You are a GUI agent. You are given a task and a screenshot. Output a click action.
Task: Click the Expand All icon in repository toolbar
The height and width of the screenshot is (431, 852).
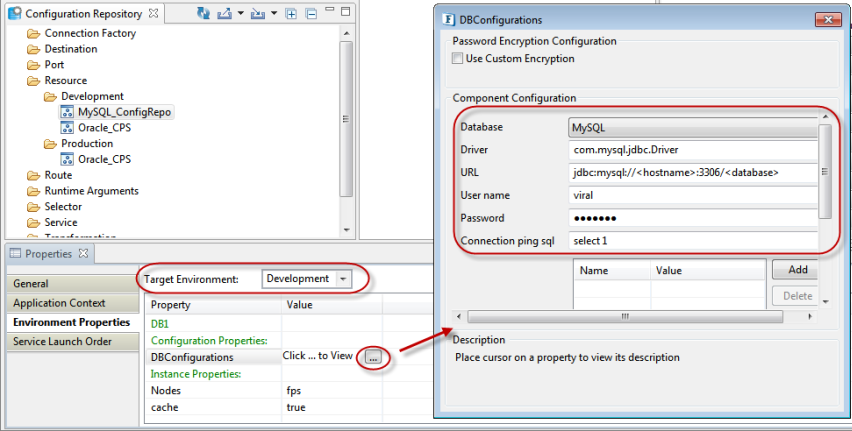292,14
